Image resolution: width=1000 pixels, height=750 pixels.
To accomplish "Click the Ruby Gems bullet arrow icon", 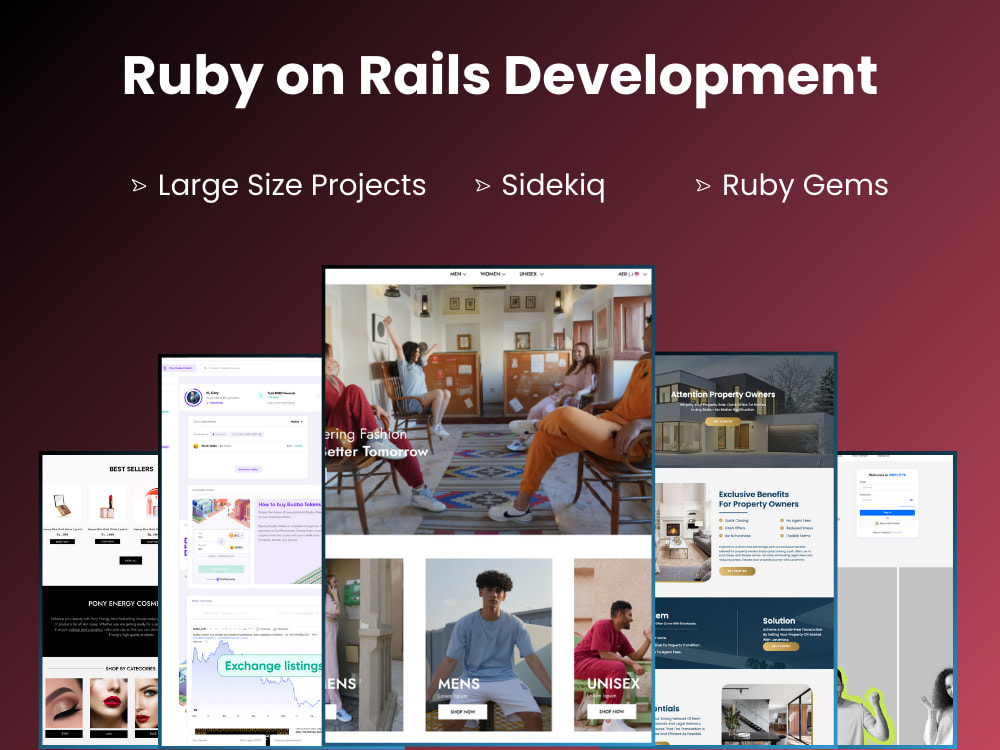I will (x=702, y=186).
